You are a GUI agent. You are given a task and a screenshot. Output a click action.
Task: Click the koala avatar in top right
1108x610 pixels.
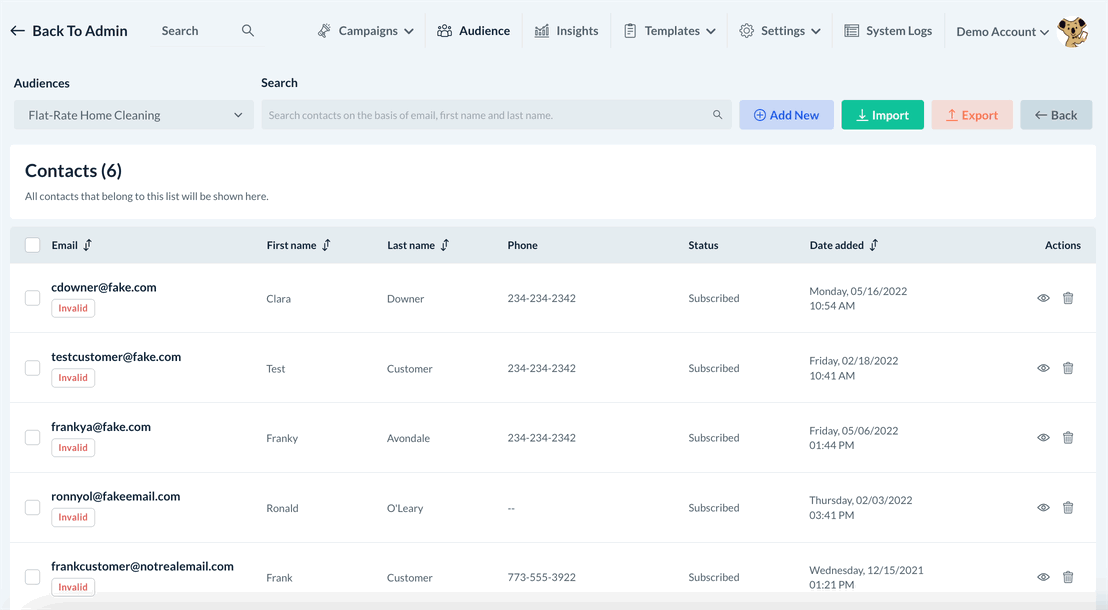[x=1072, y=31]
